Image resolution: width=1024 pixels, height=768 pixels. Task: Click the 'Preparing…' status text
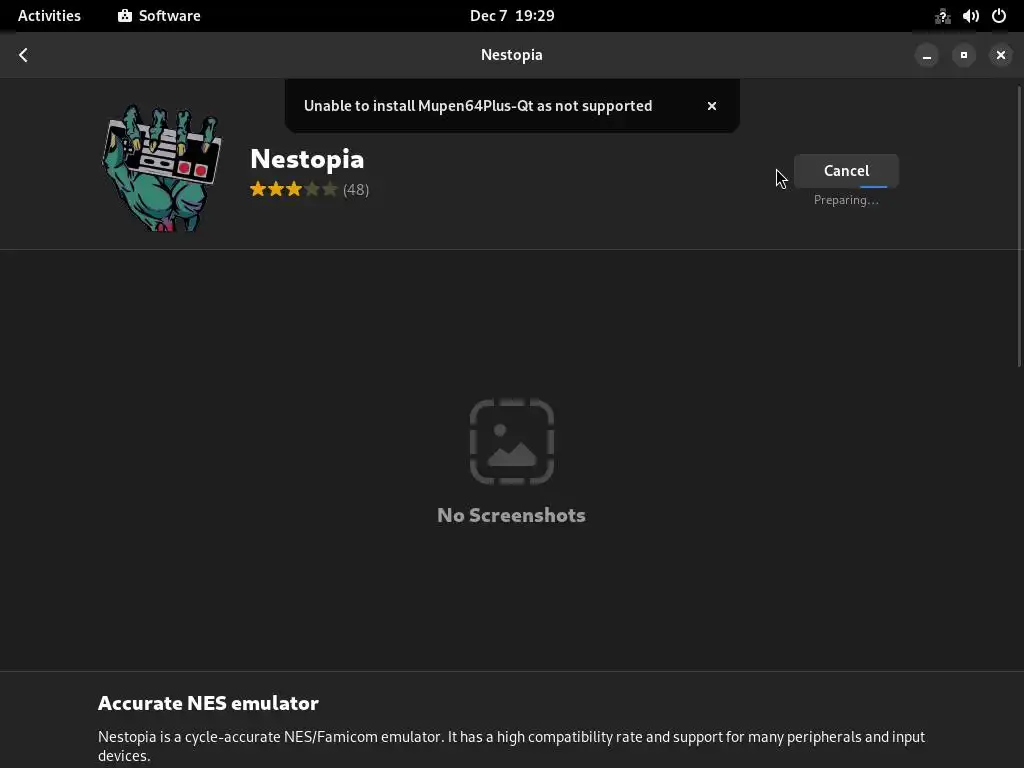(x=846, y=200)
